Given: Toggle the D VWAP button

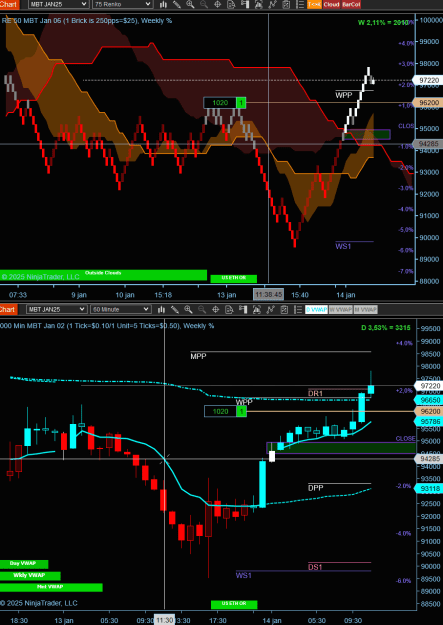Looking at the screenshot, I should click(316, 310).
